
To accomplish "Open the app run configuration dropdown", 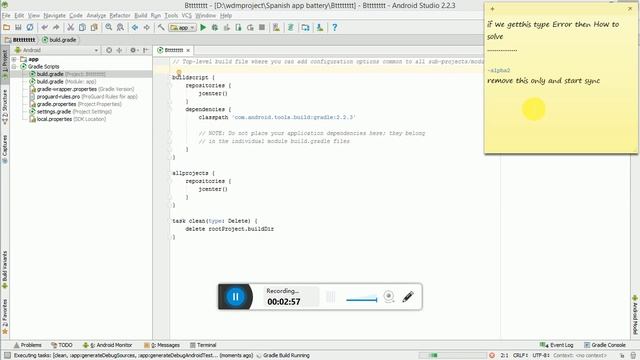I will tap(182, 27).
